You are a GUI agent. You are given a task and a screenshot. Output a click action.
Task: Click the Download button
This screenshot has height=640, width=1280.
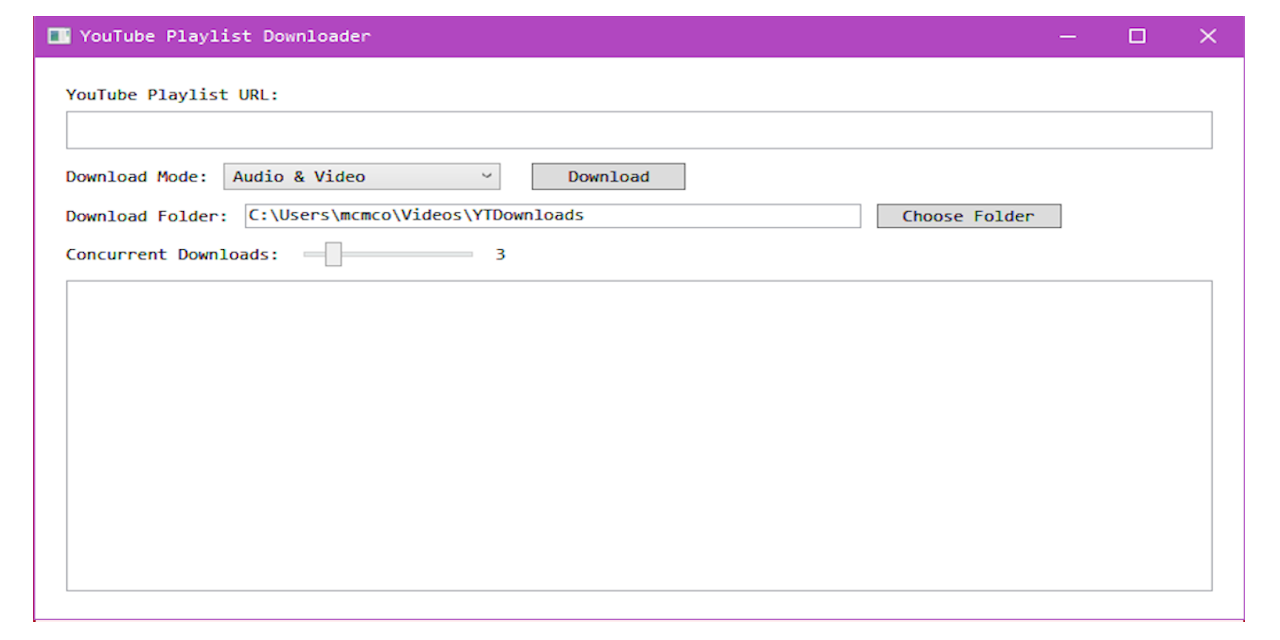pyautogui.click(x=608, y=176)
